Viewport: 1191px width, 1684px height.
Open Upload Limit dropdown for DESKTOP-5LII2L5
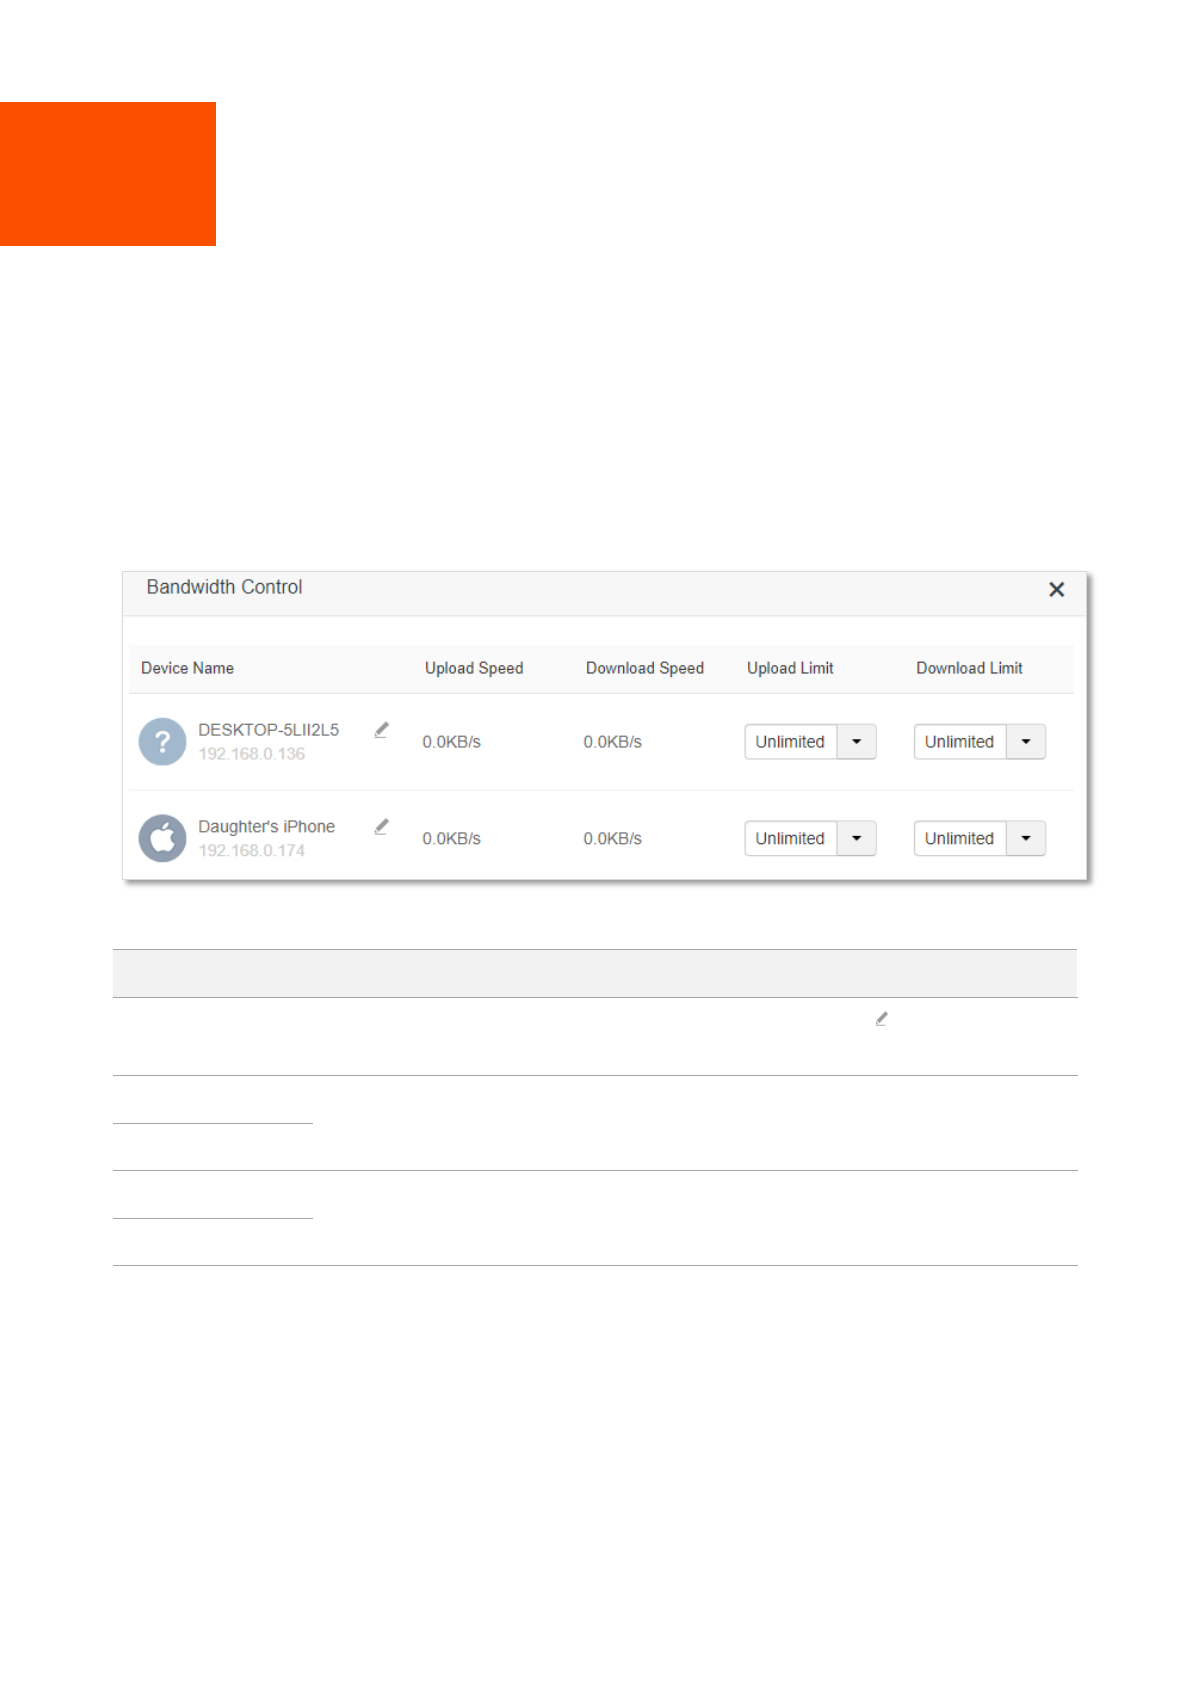856,742
